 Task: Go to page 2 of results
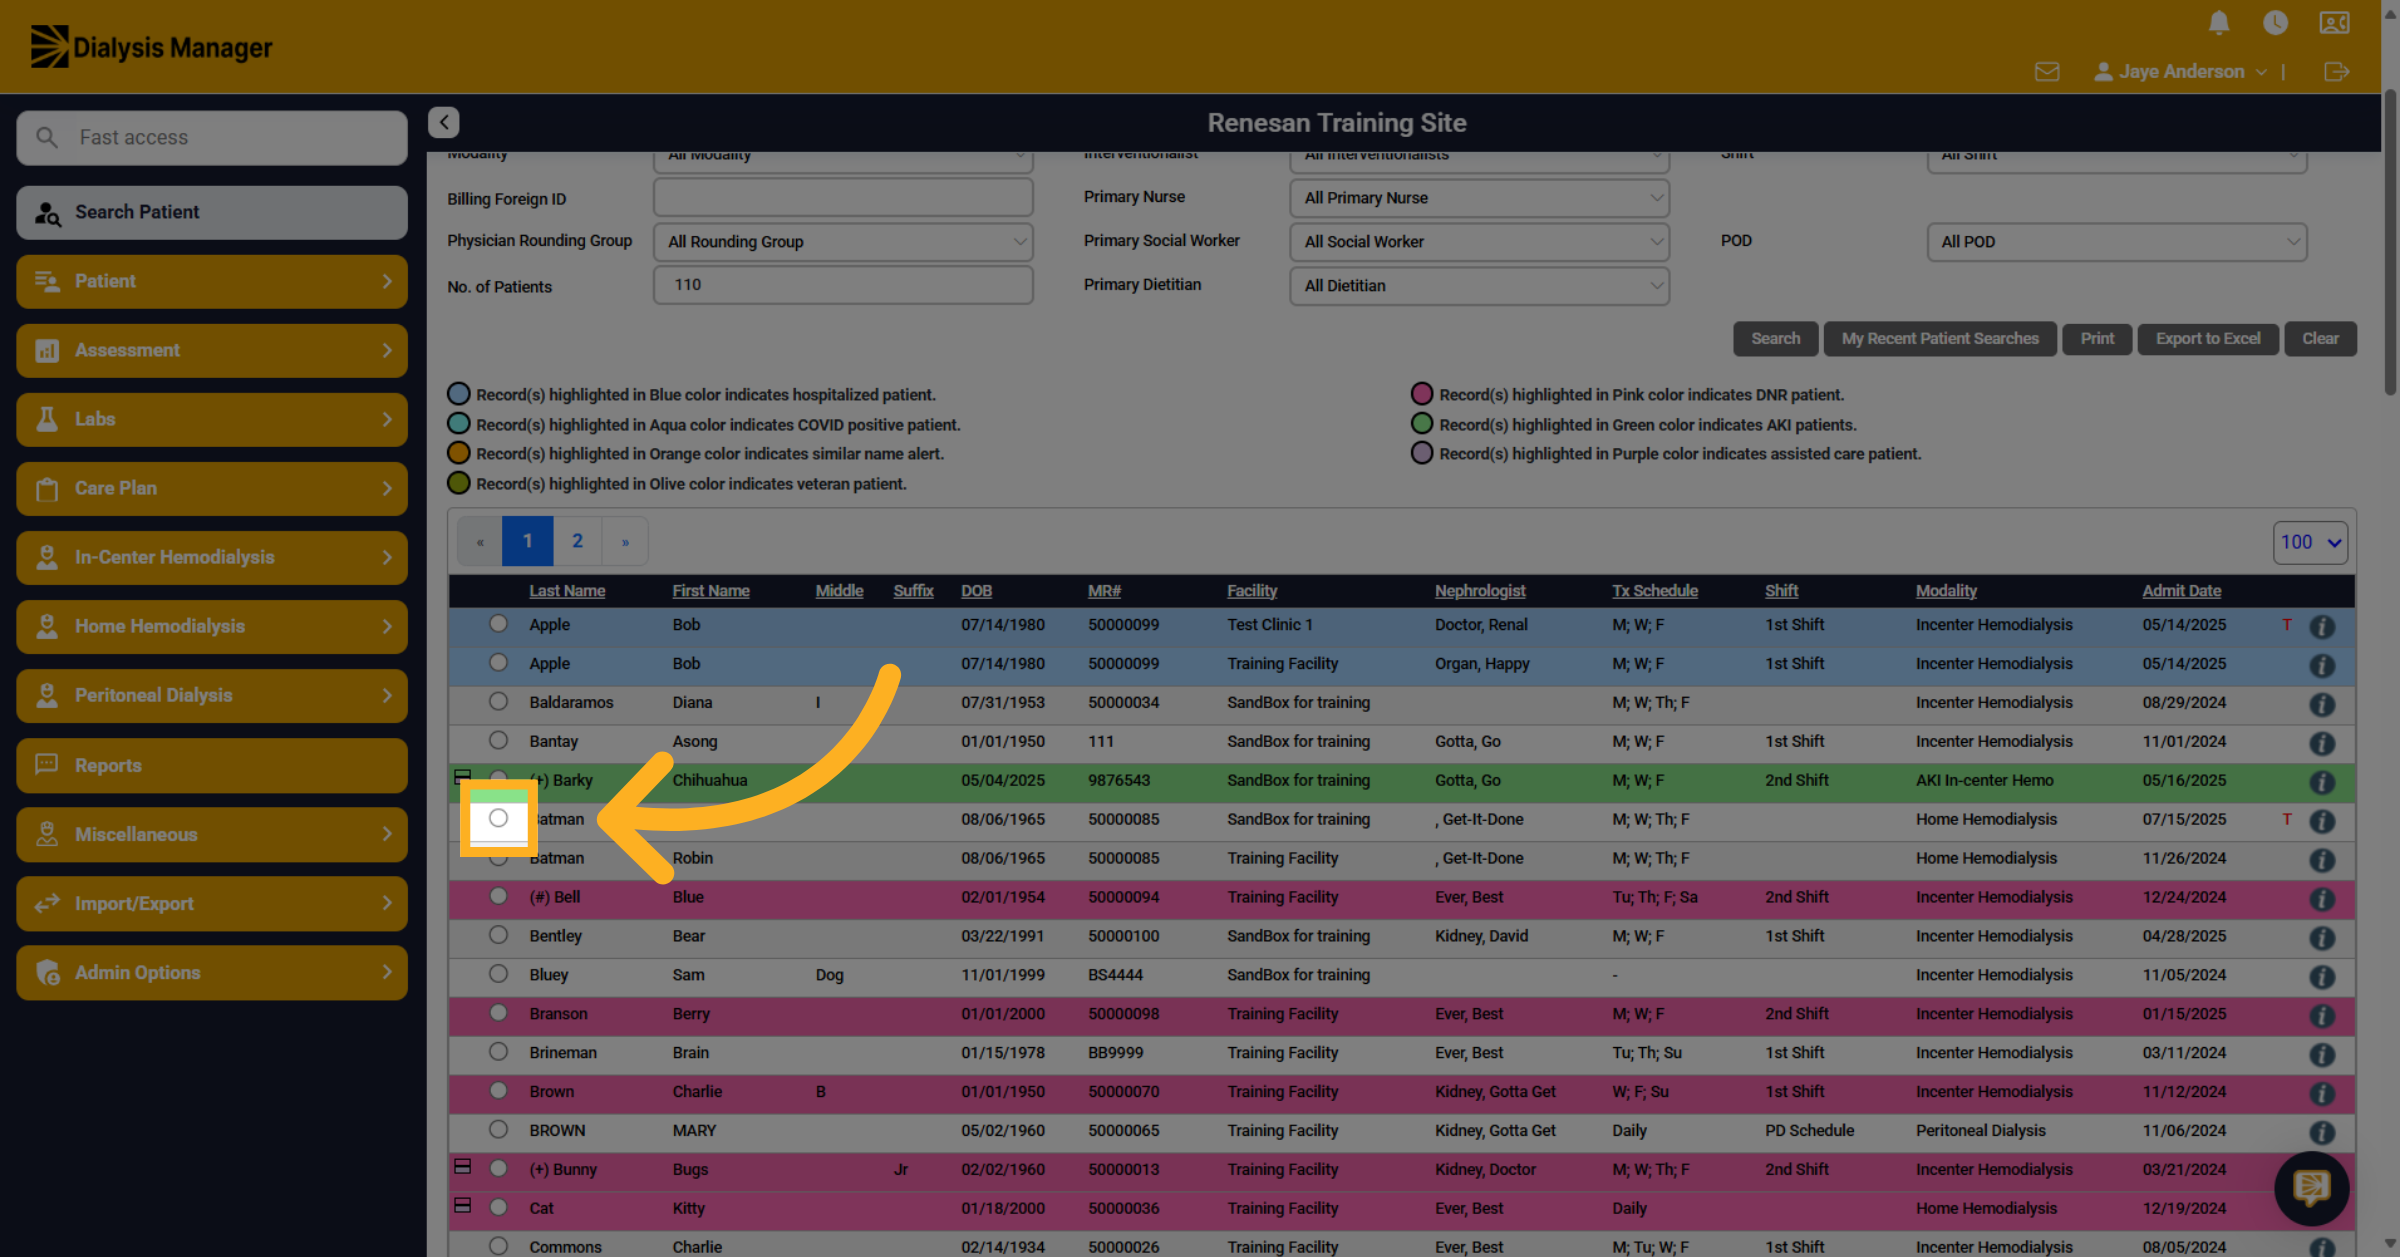(x=577, y=541)
